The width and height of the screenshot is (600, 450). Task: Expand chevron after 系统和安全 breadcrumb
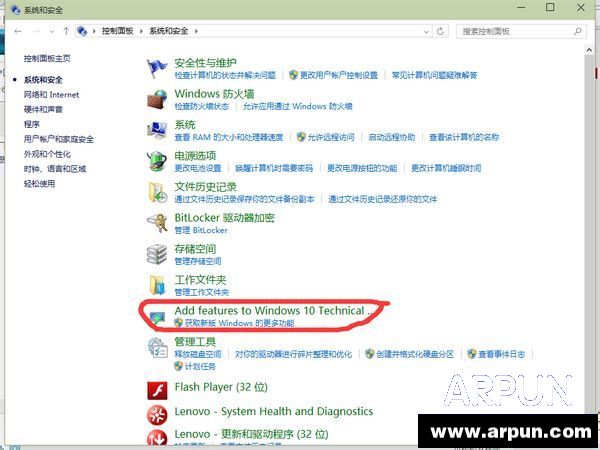tap(196, 31)
